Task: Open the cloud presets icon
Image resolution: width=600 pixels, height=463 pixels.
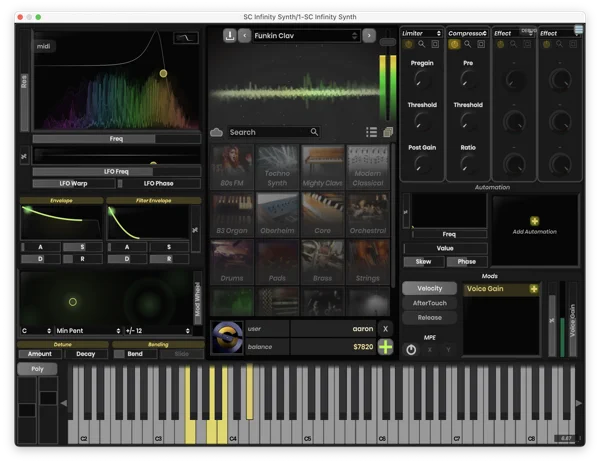Action: pos(217,132)
